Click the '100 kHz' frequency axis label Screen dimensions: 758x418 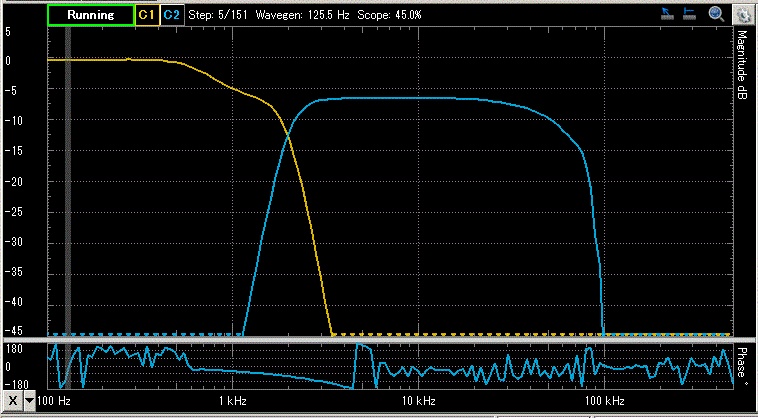click(604, 401)
